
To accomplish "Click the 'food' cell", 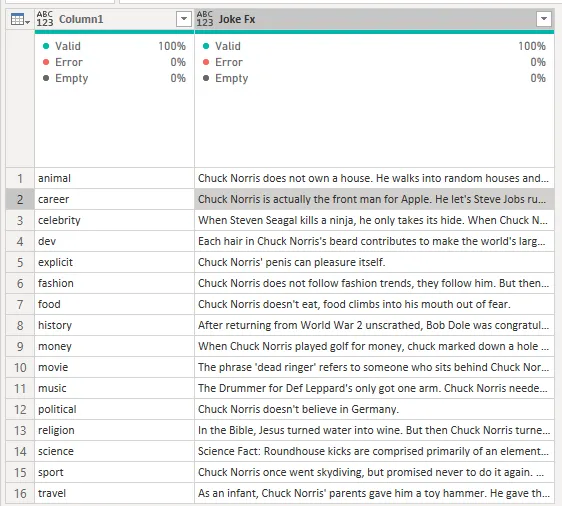I will (114, 304).
